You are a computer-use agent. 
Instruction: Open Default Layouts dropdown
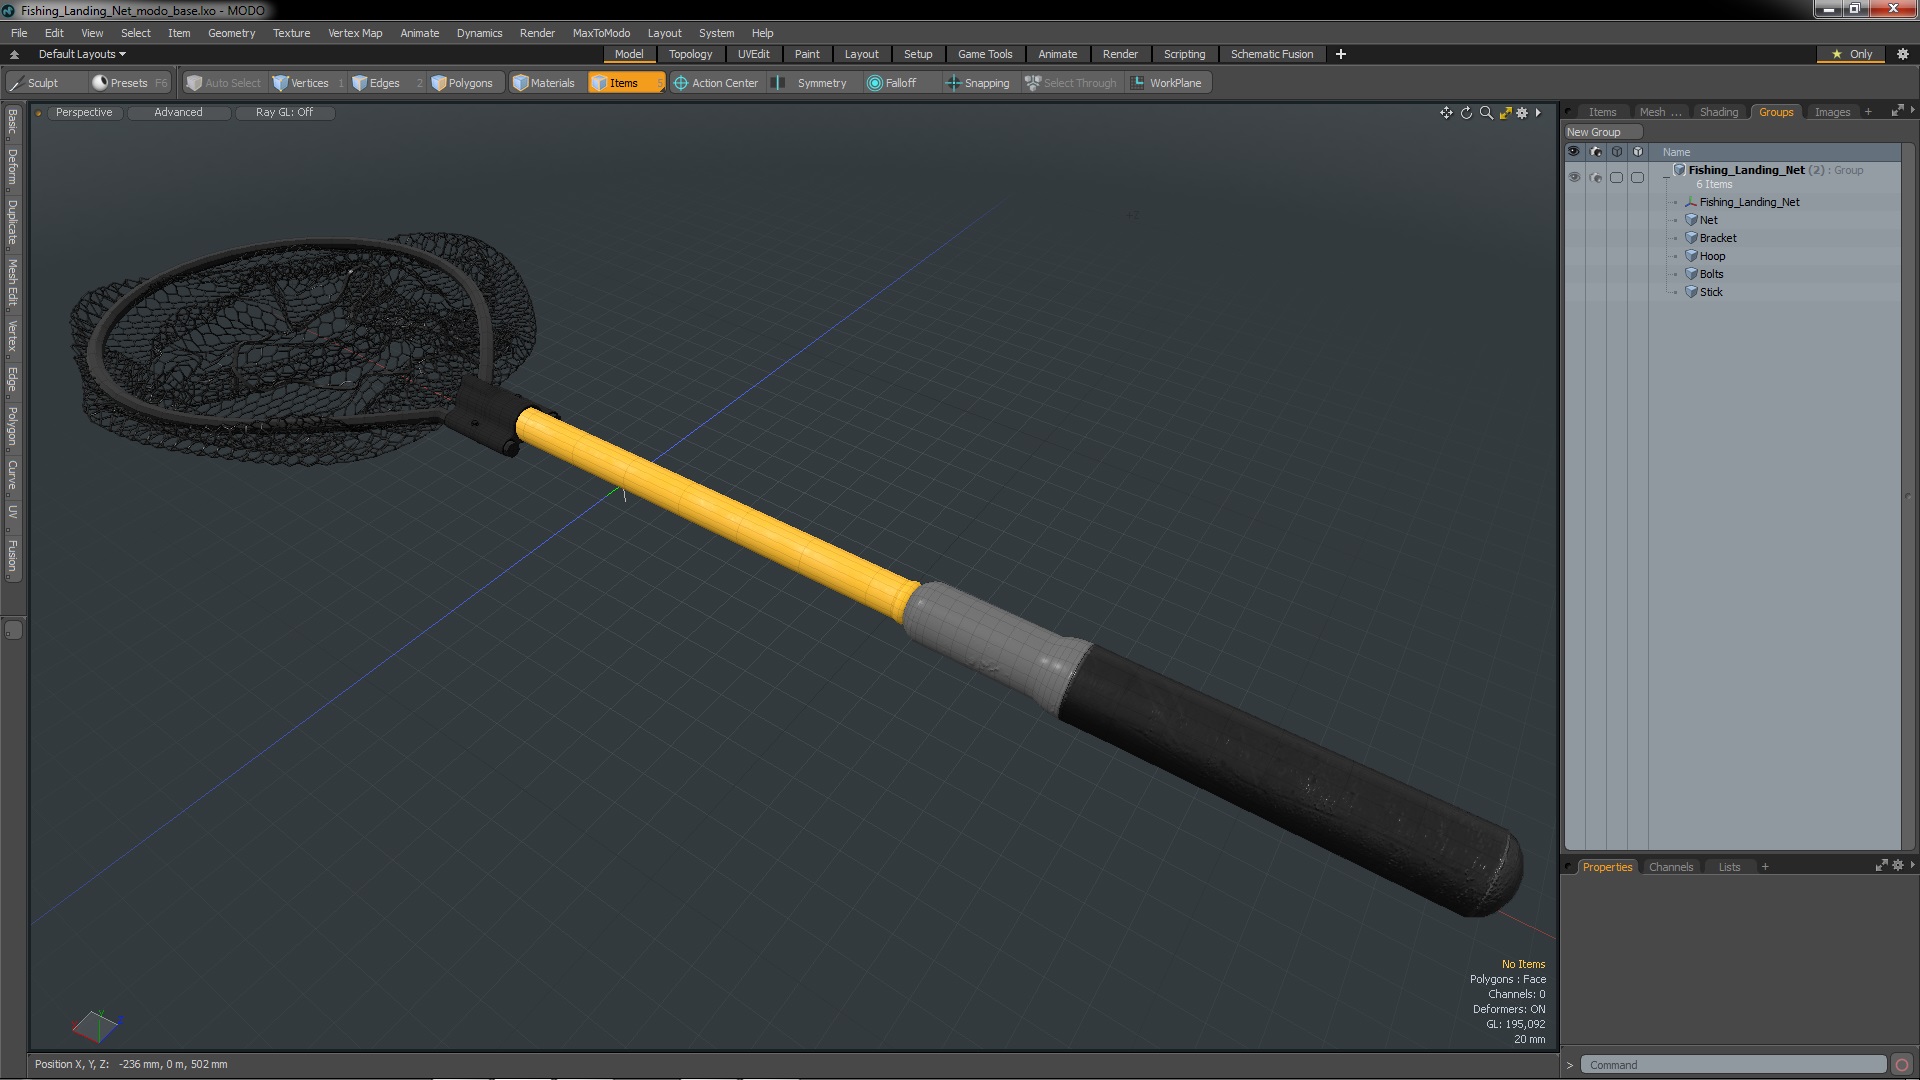[x=82, y=54]
